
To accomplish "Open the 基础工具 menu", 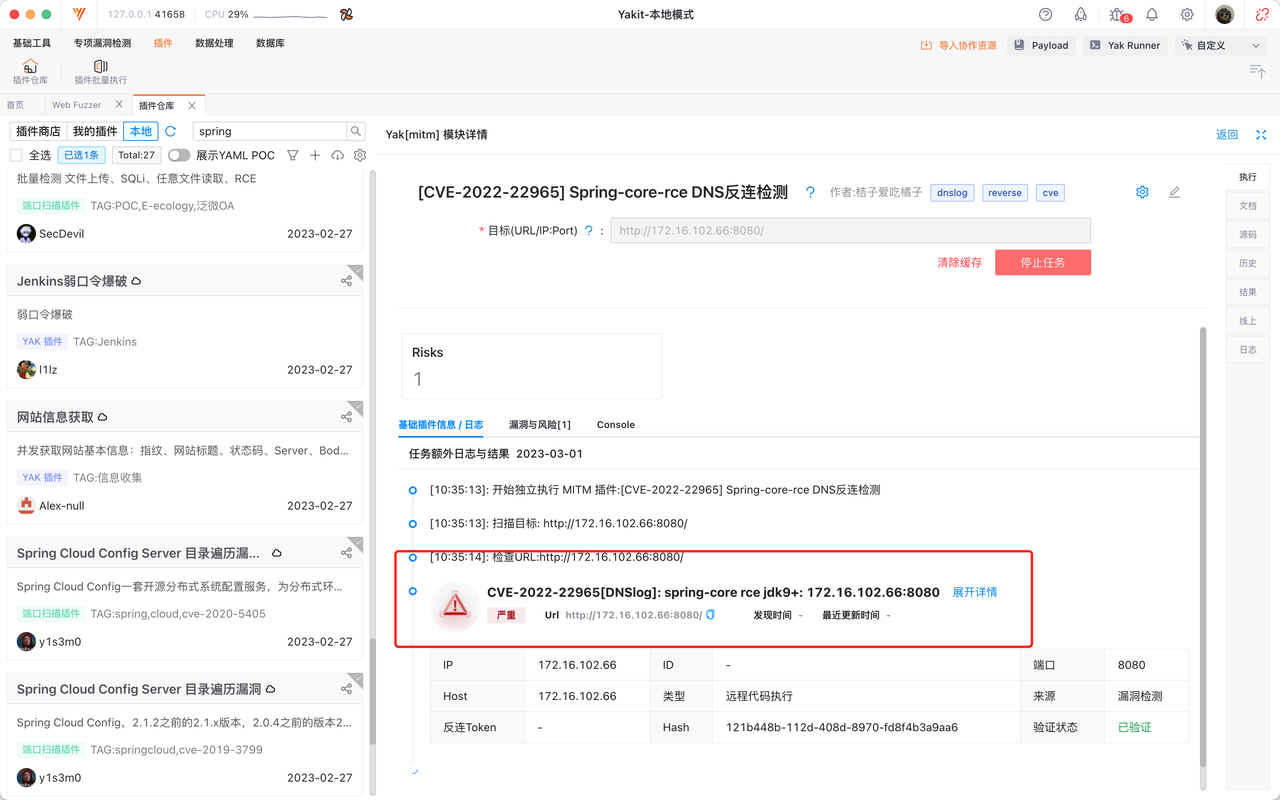I will [x=32, y=44].
